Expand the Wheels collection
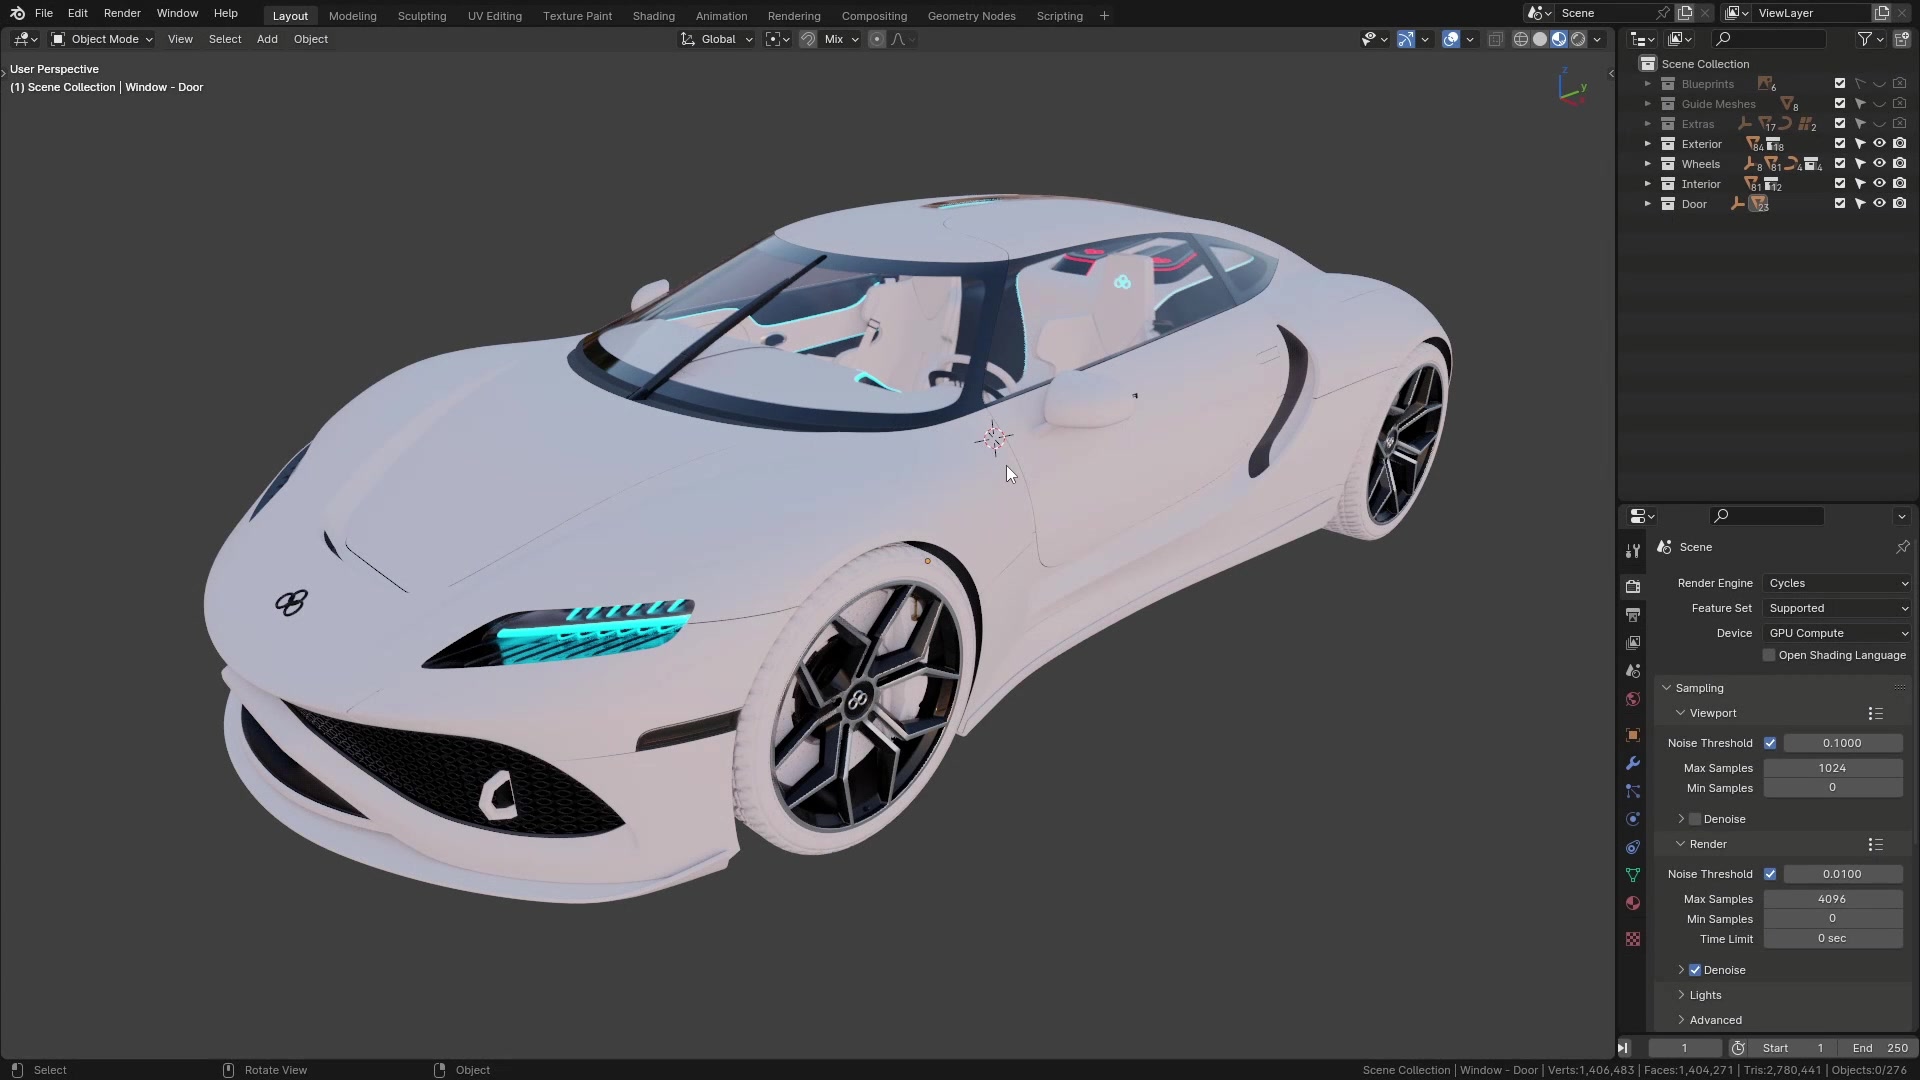This screenshot has width=1920, height=1080. 1648,164
